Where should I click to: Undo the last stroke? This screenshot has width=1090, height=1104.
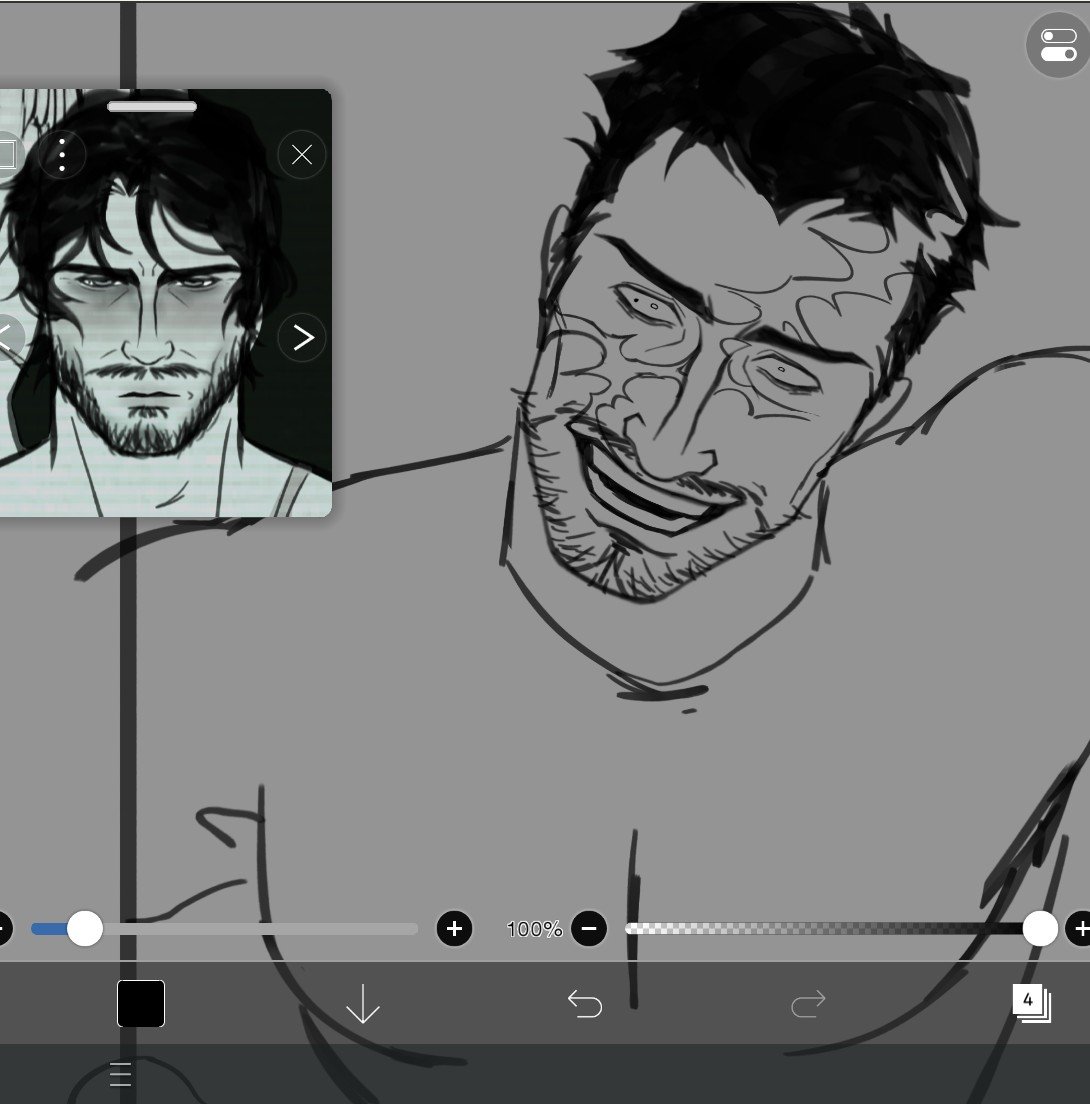585,1003
